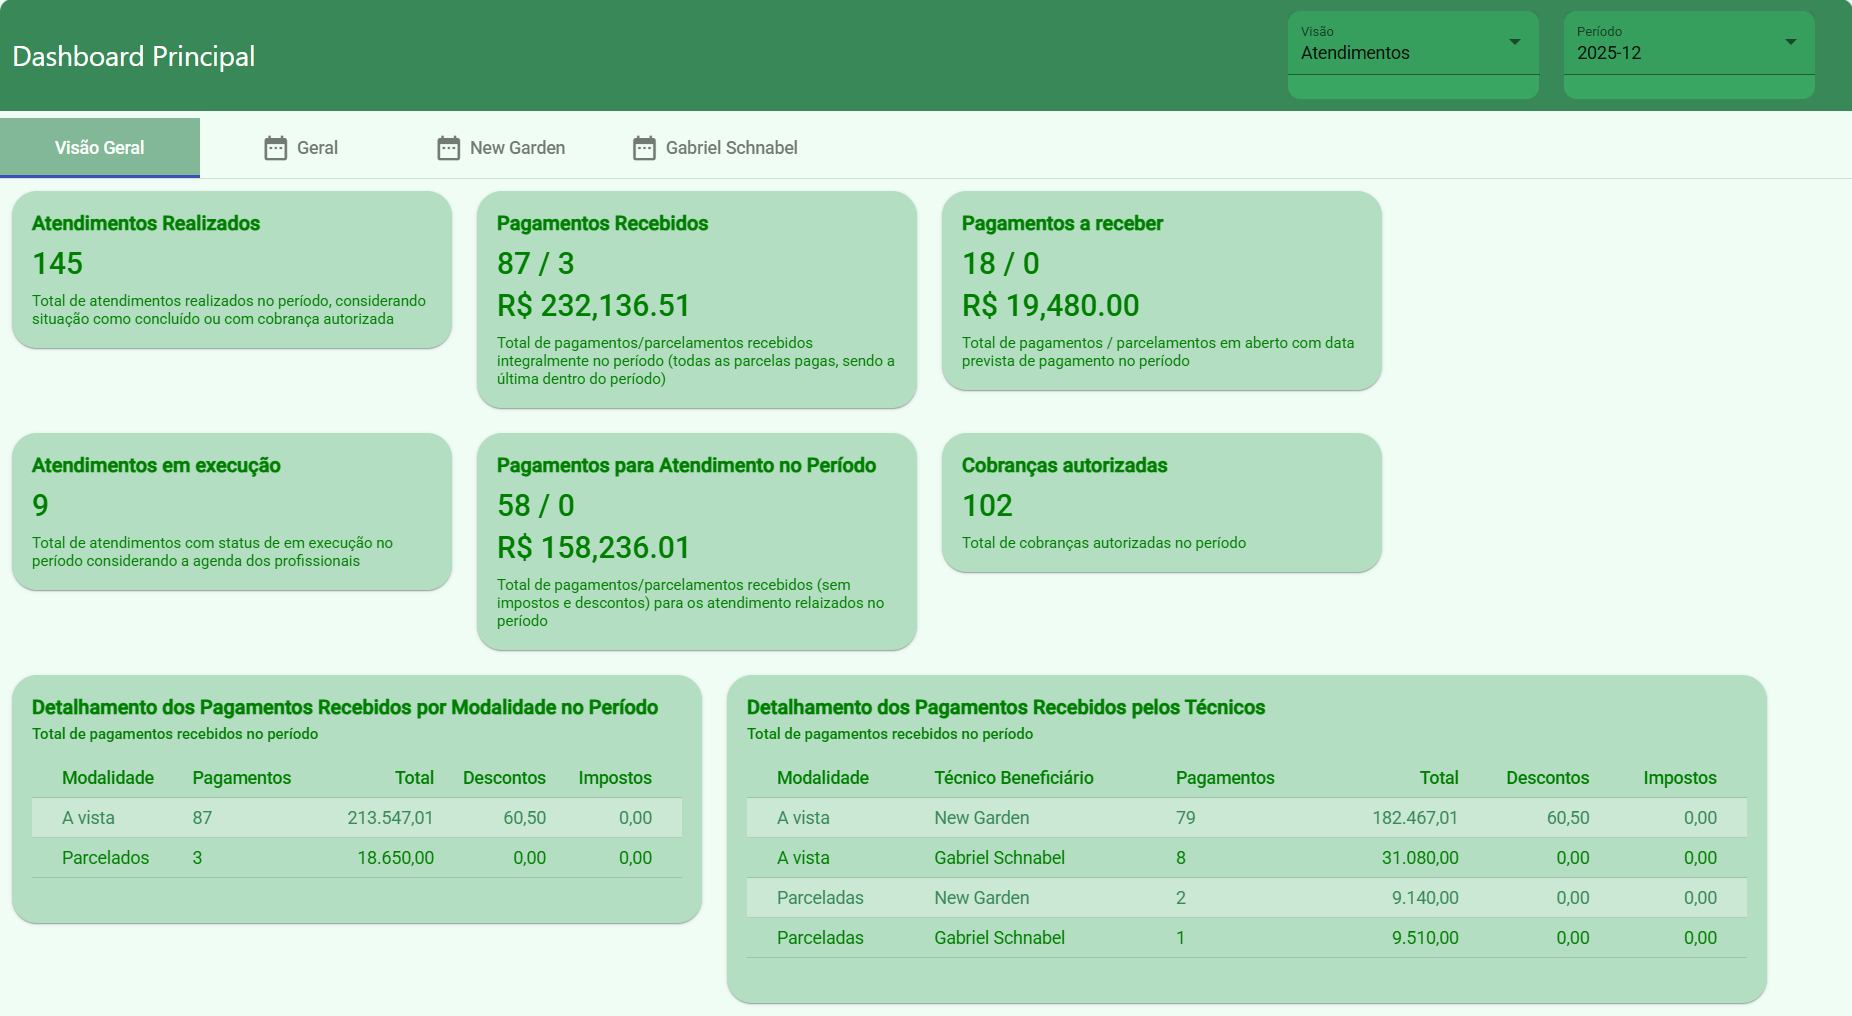Click the calendar icon beside New Garden

pyautogui.click(x=448, y=148)
